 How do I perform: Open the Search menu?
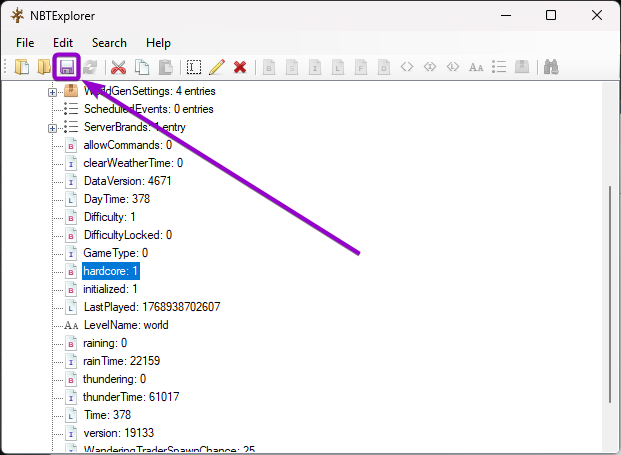tap(109, 43)
